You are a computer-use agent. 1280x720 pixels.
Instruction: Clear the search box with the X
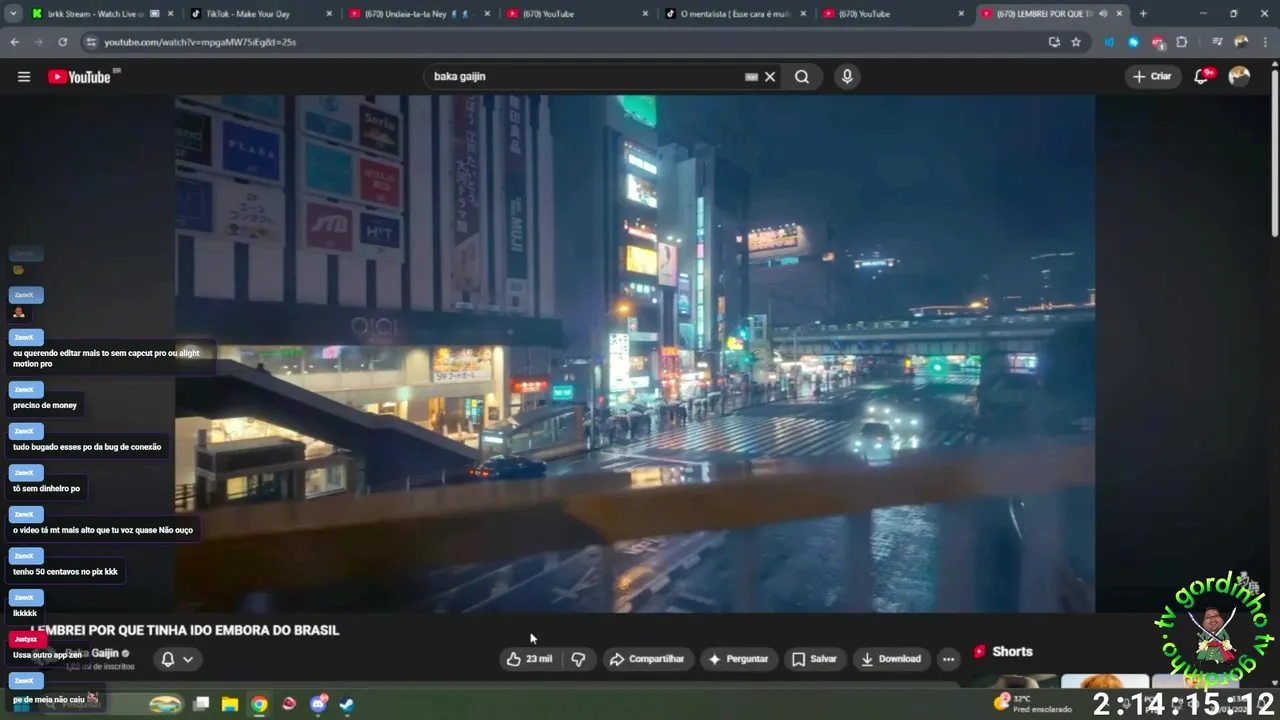[770, 77]
